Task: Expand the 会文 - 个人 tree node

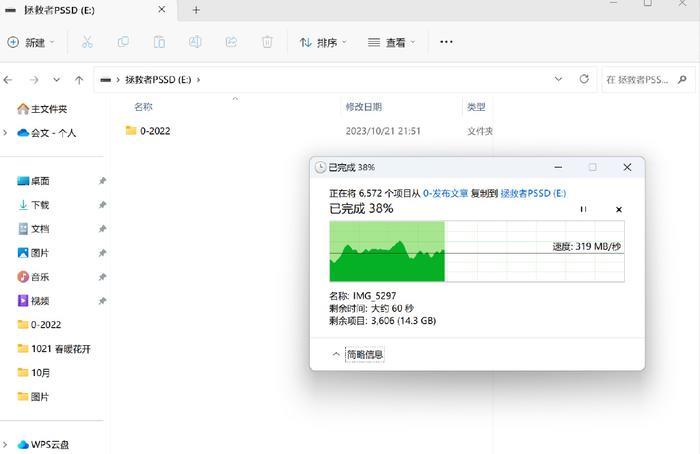Action: click(x=5, y=133)
